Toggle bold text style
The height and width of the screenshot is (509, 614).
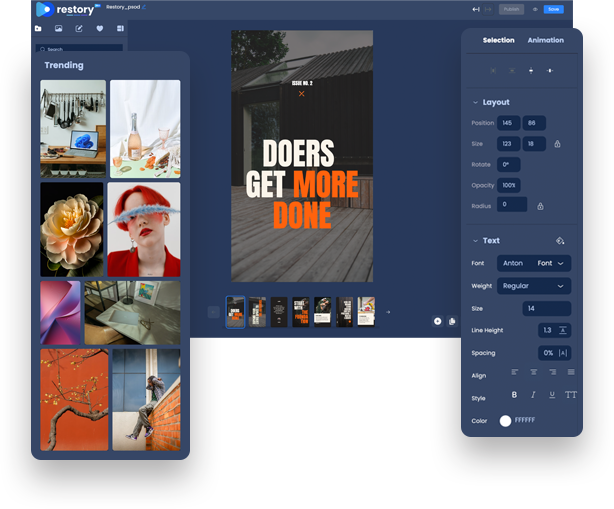tap(515, 395)
